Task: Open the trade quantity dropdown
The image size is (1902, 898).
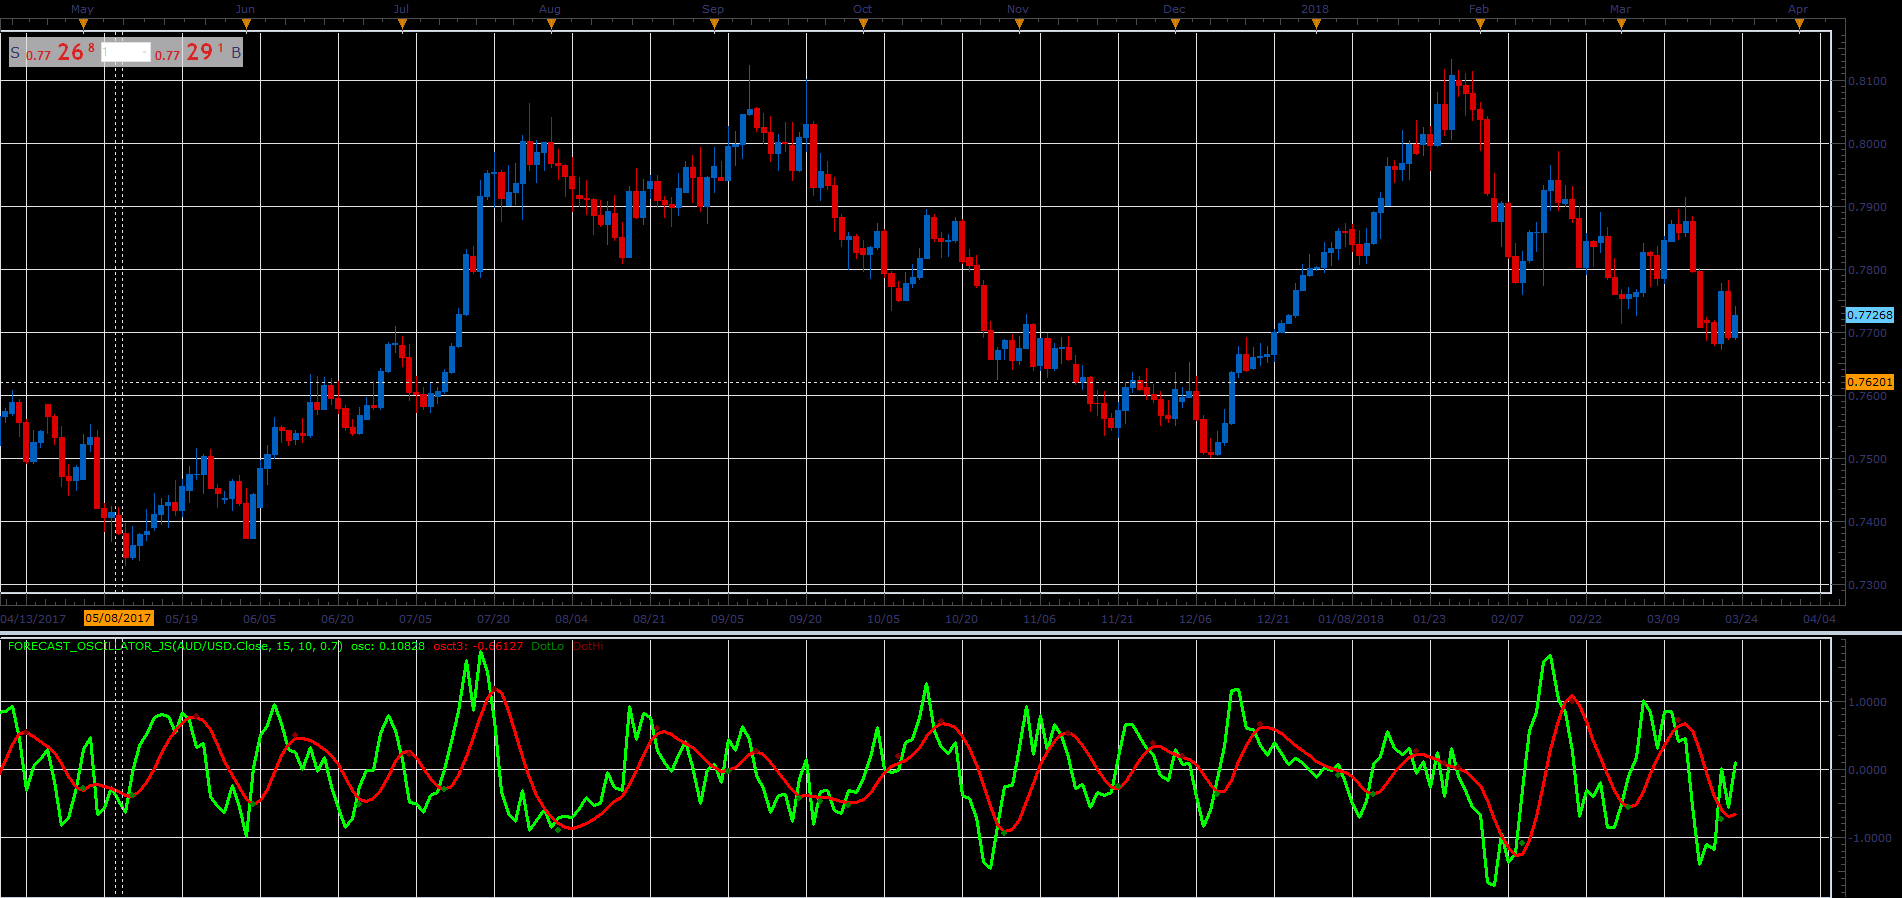Action: [126, 52]
